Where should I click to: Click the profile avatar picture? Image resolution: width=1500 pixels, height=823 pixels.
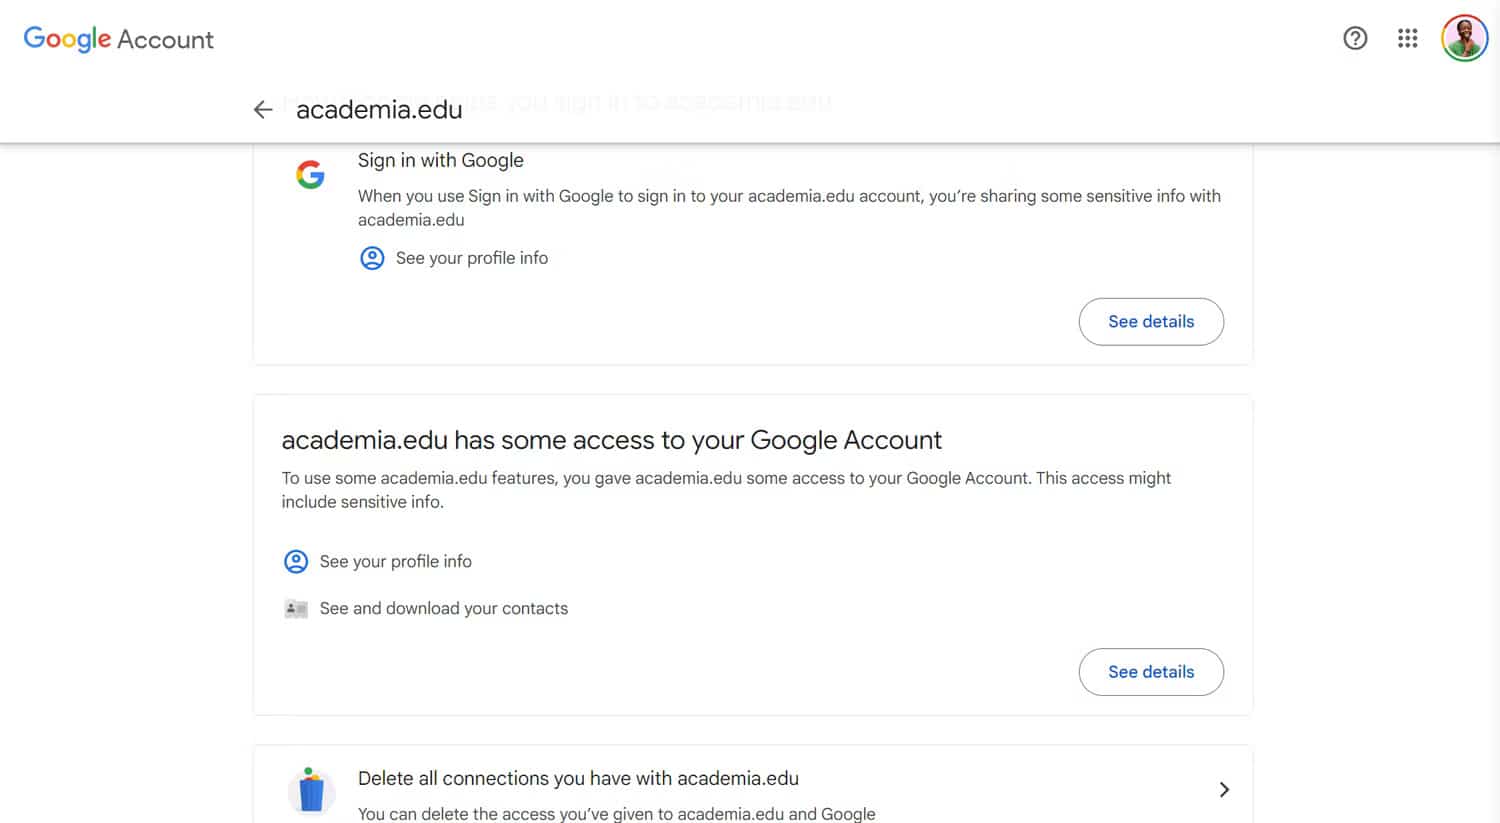[1464, 39]
